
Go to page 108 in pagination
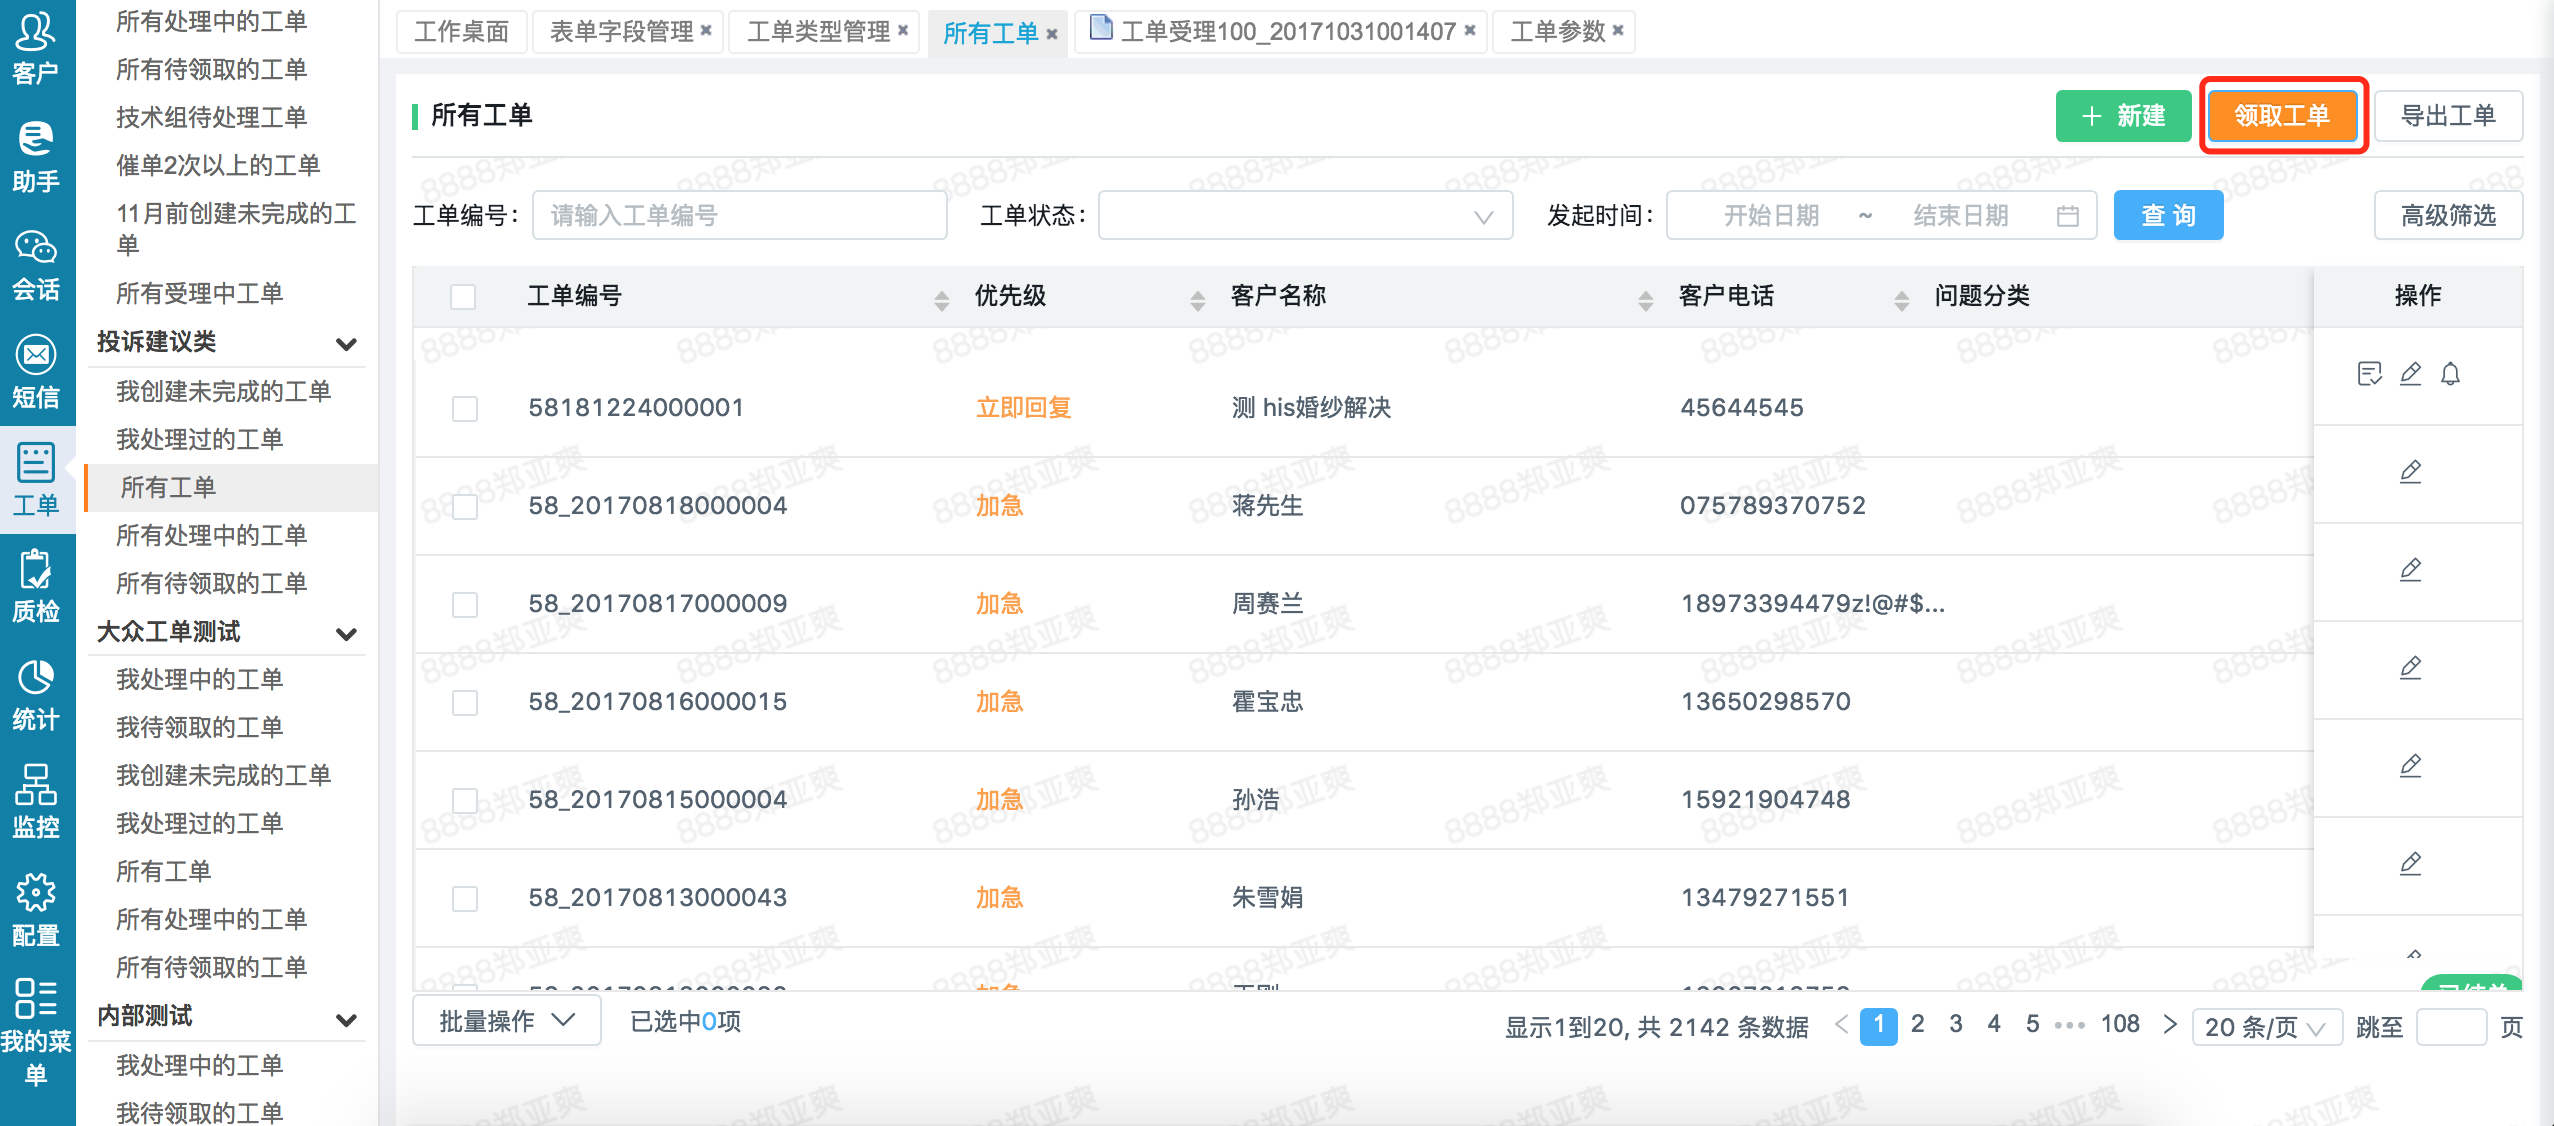pyautogui.click(x=2120, y=1024)
